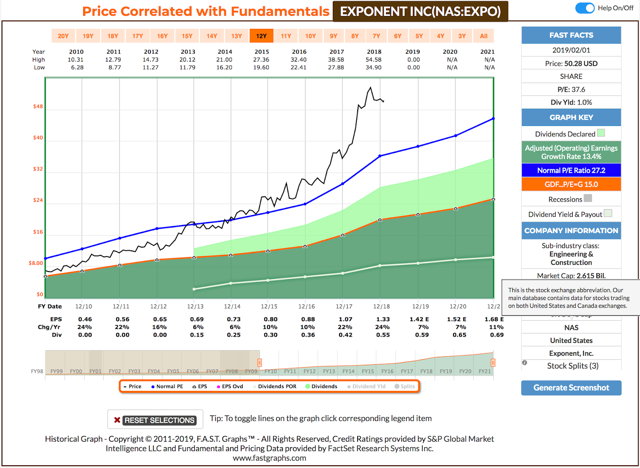
Task: Click the Recessions gray swatch
Action: pyautogui.click(x=587, y=198)
